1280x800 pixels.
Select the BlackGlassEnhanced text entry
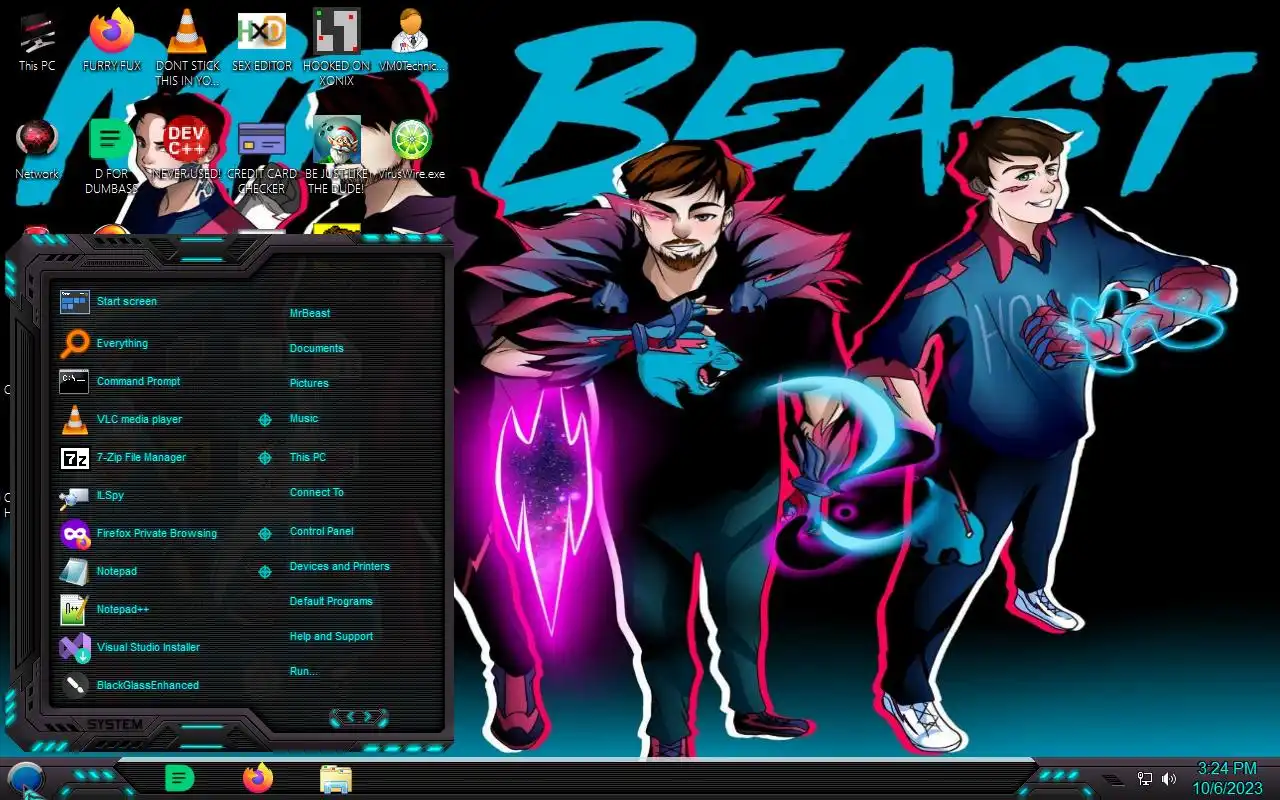click(148, 685)
